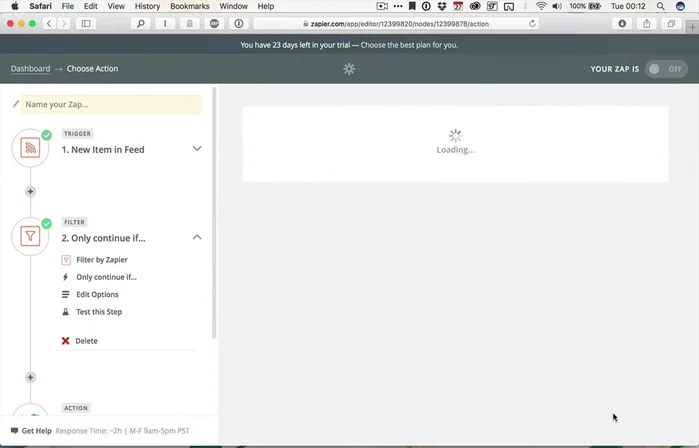The height and width of the screenshot is (448, 699).
Task: Select Edit Options in filter step
Action: tap(97, 294)
